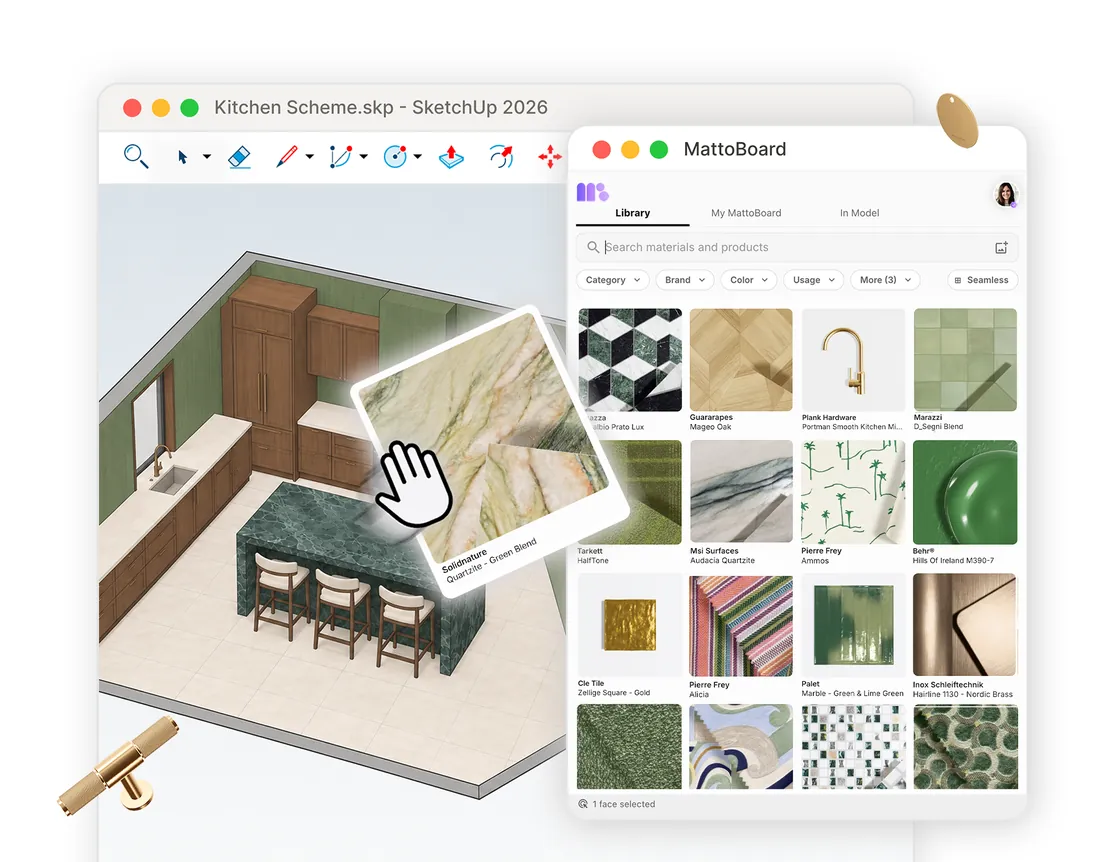1100x862 pixels.
Task: Select the Albio Prato Lux cube tile thumbnail
Action: 630,360
